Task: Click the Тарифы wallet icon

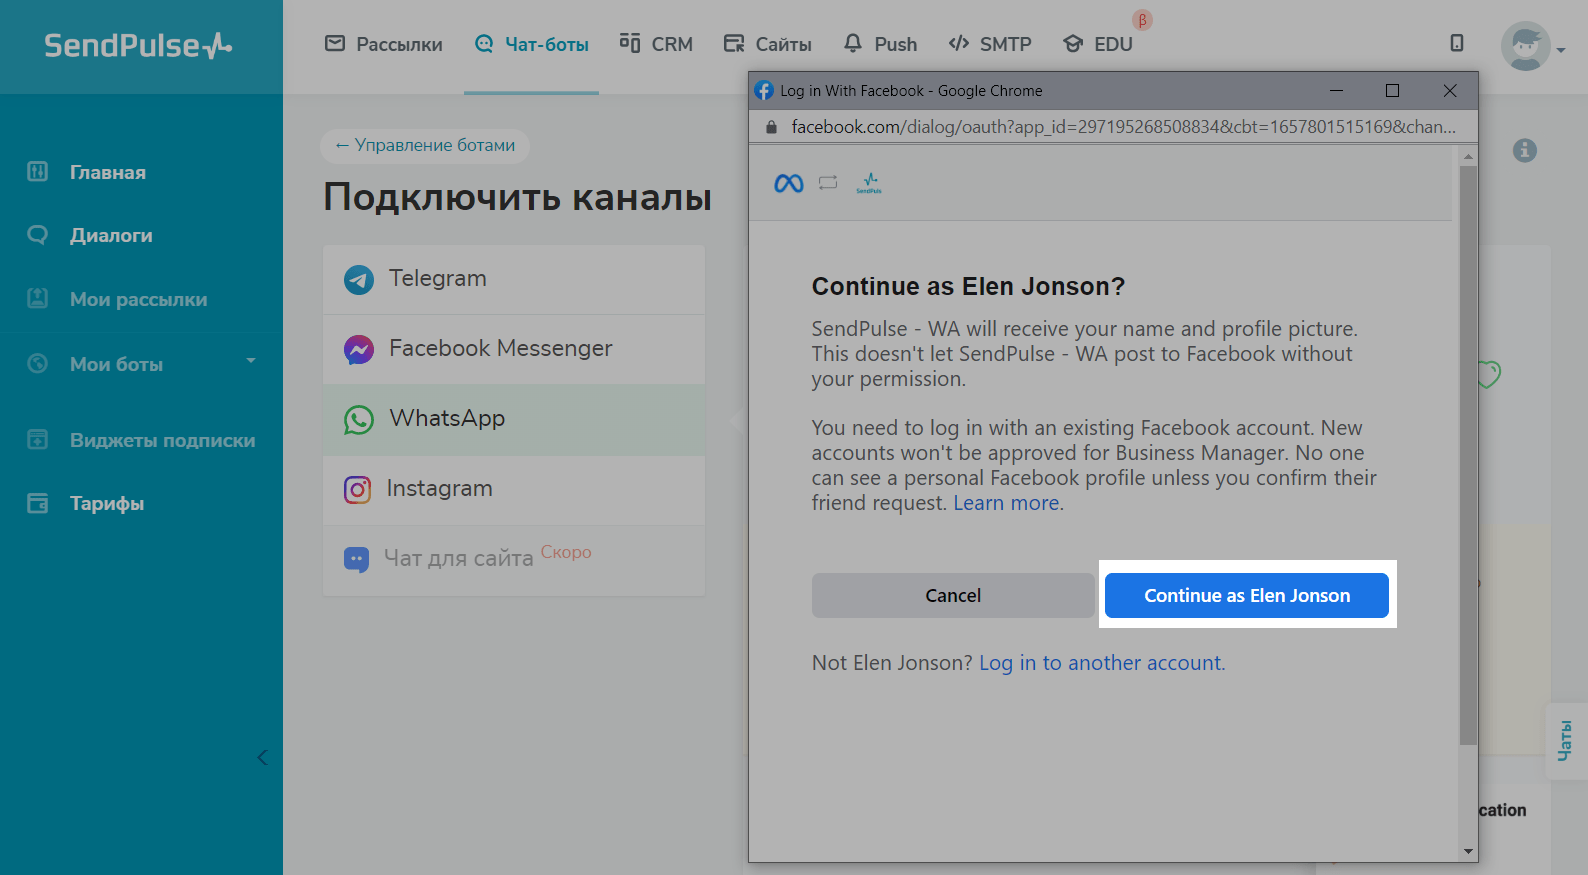Action: (x=37, y=503)
